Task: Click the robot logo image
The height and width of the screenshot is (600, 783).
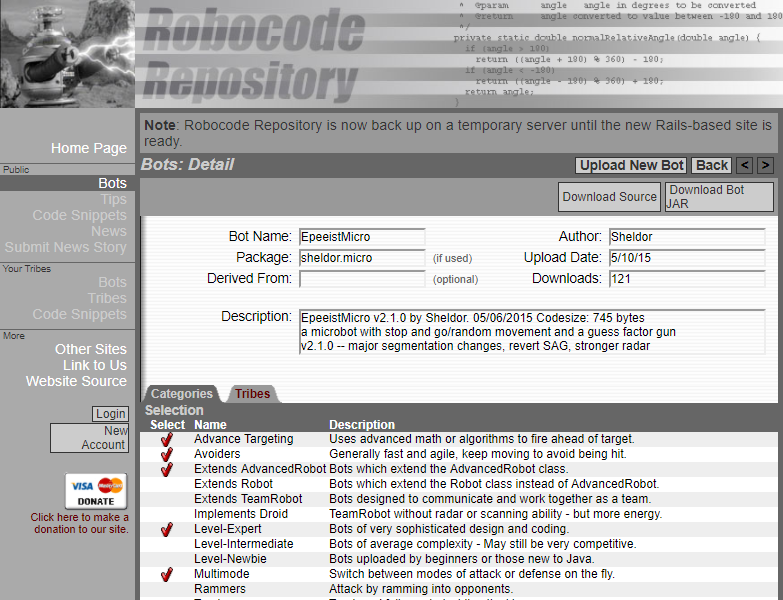Action: [67, 53]
